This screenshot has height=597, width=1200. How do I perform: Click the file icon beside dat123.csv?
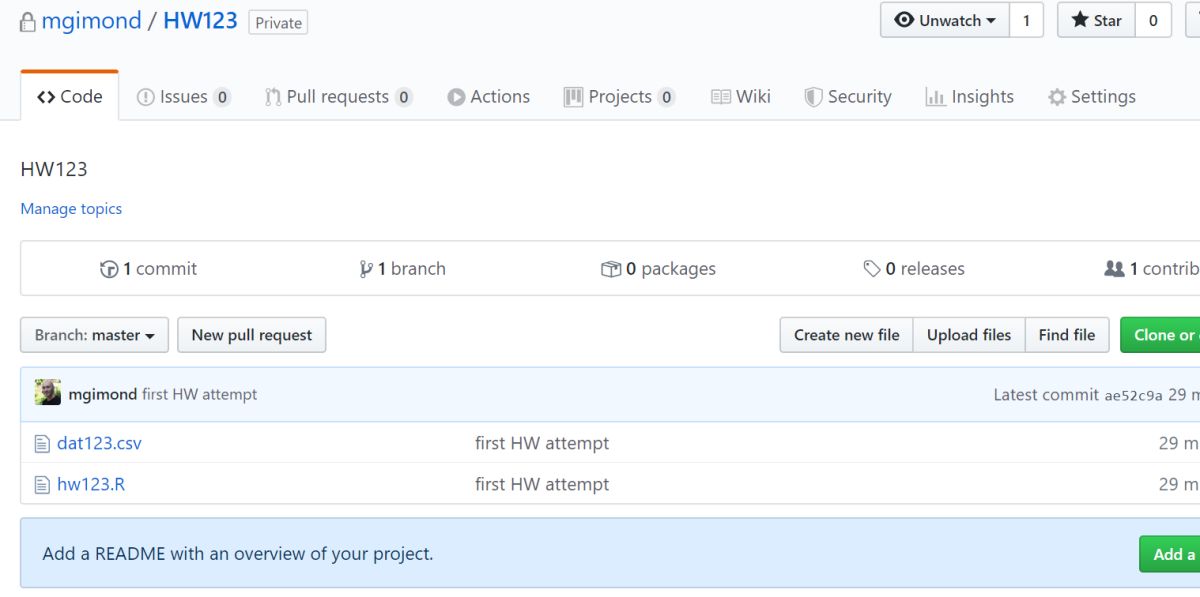tap(42, 444)
